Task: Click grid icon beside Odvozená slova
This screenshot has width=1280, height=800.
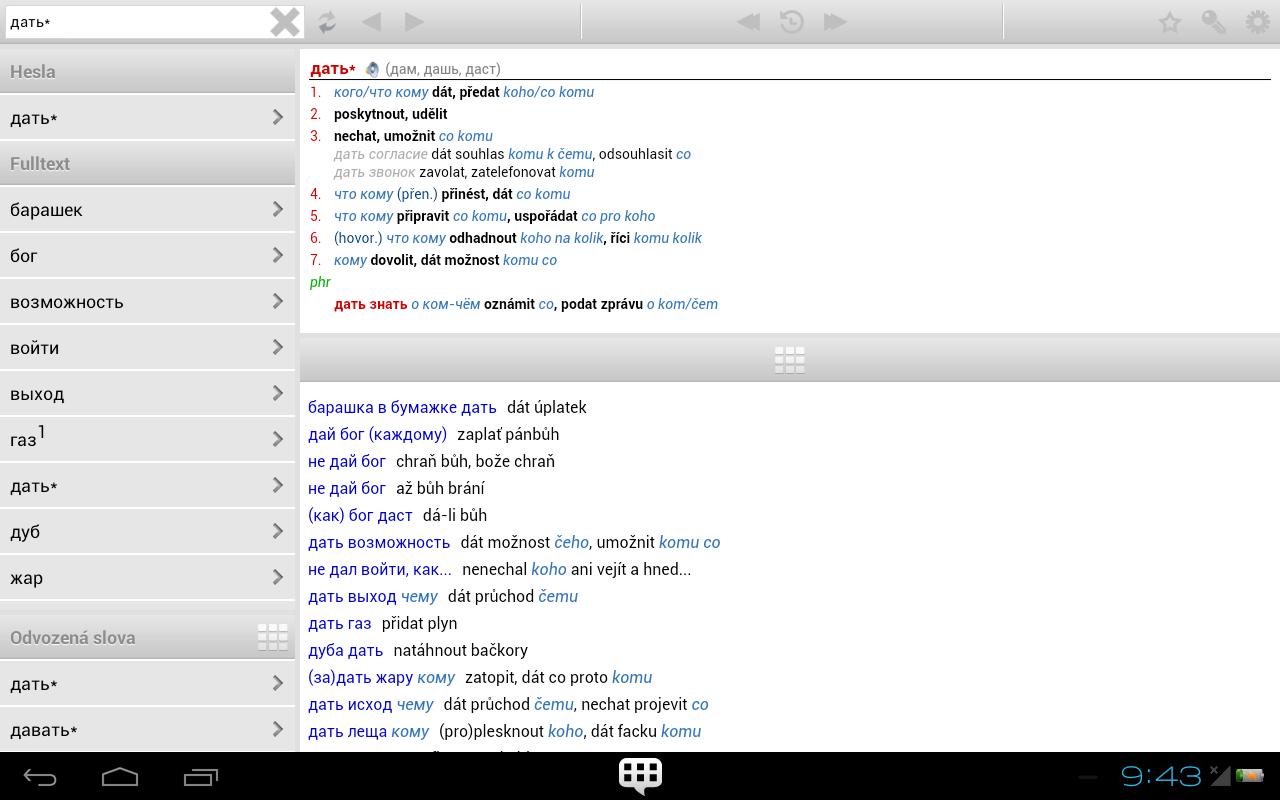Action: pos(272,637)
